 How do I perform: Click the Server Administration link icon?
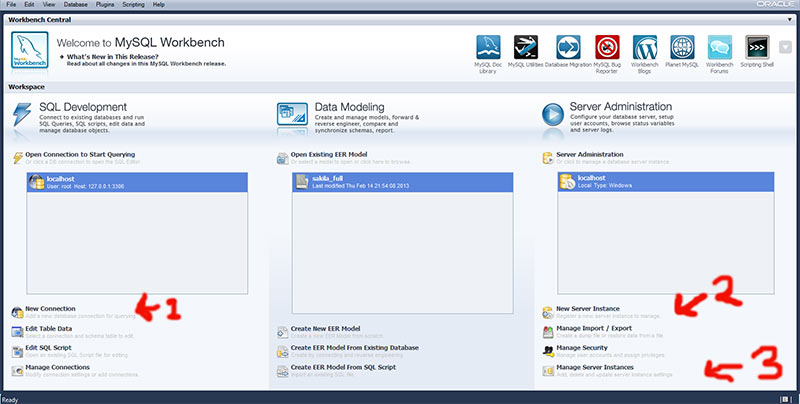(x=548, y=158)
